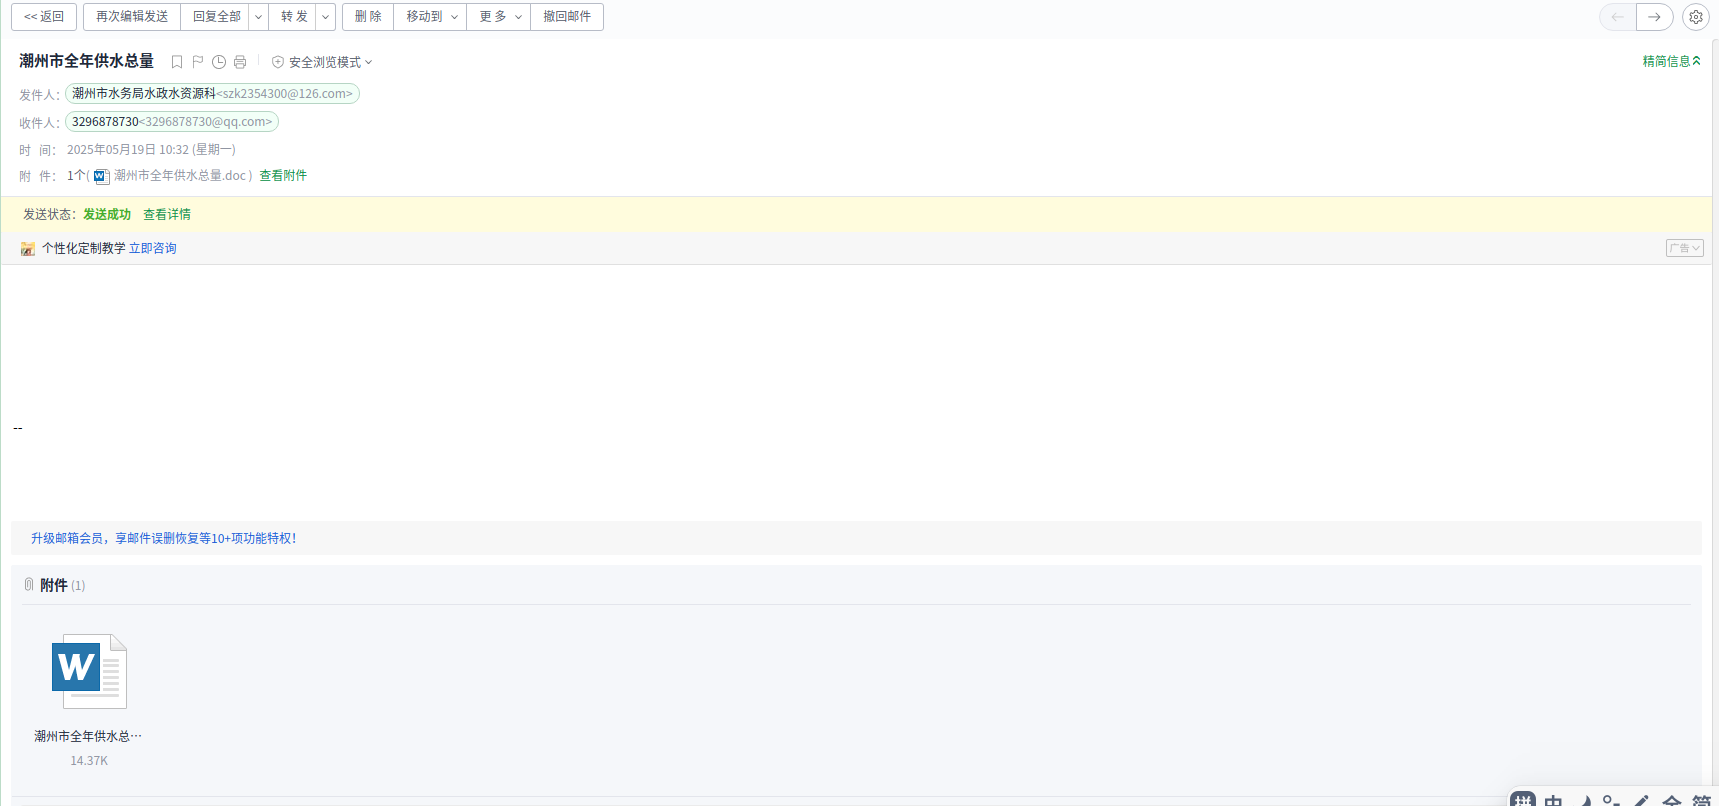Go to next email with right arrow
This screenshot has height=806, width=1719.
1655,17
